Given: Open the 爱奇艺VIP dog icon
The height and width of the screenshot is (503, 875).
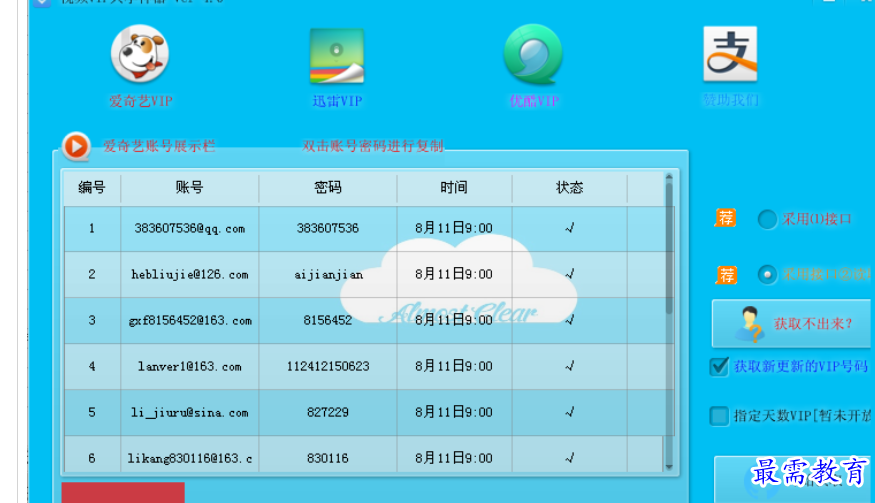Looking at the screenshot, I should tap(140, 54).
